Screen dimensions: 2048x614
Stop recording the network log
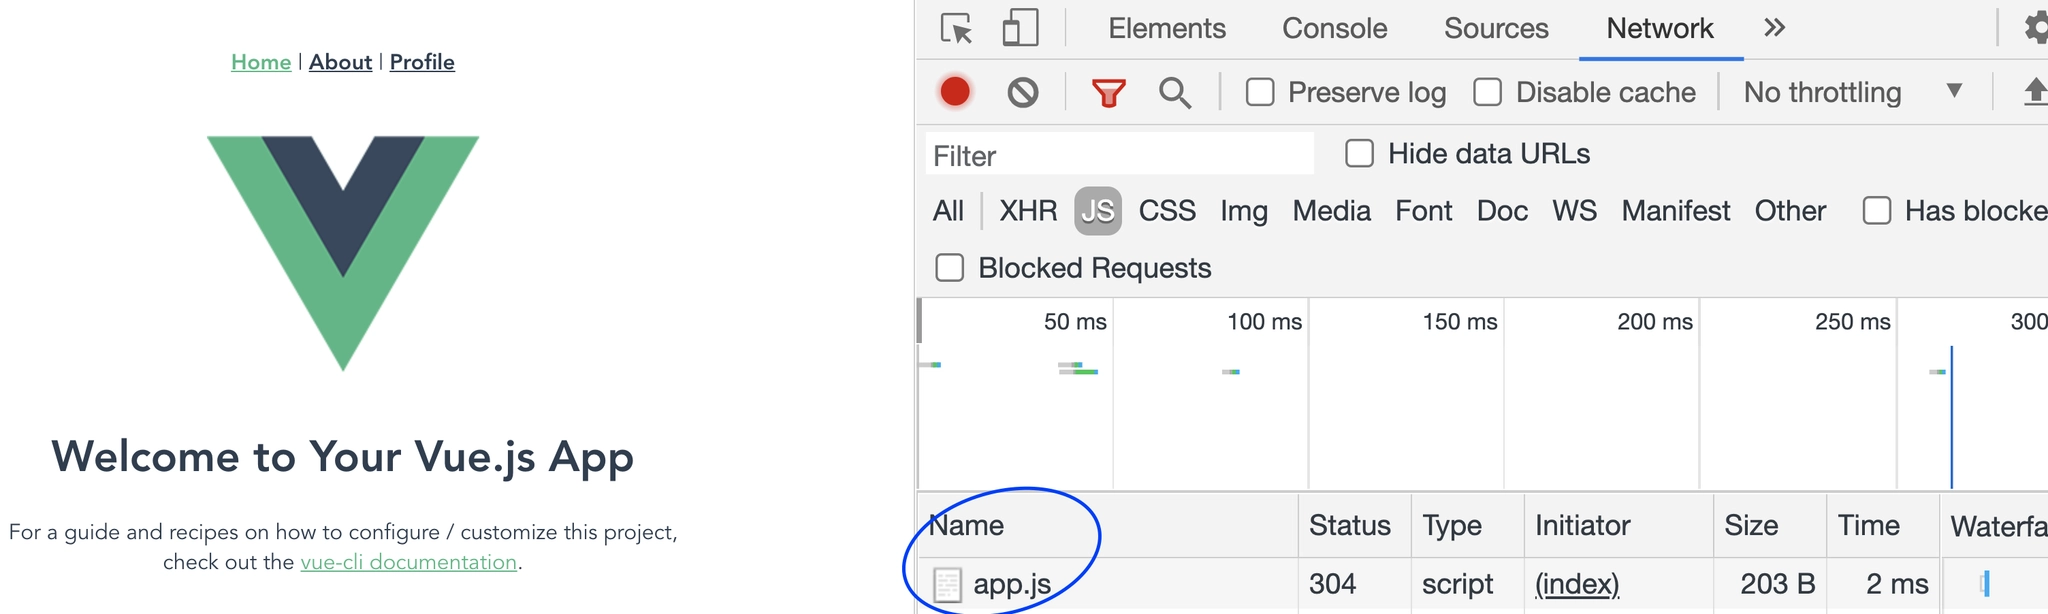click(x=956, y=92)
